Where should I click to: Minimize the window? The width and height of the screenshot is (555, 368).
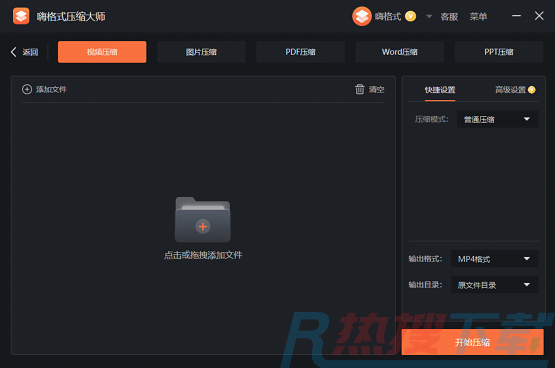pos(516,16)
